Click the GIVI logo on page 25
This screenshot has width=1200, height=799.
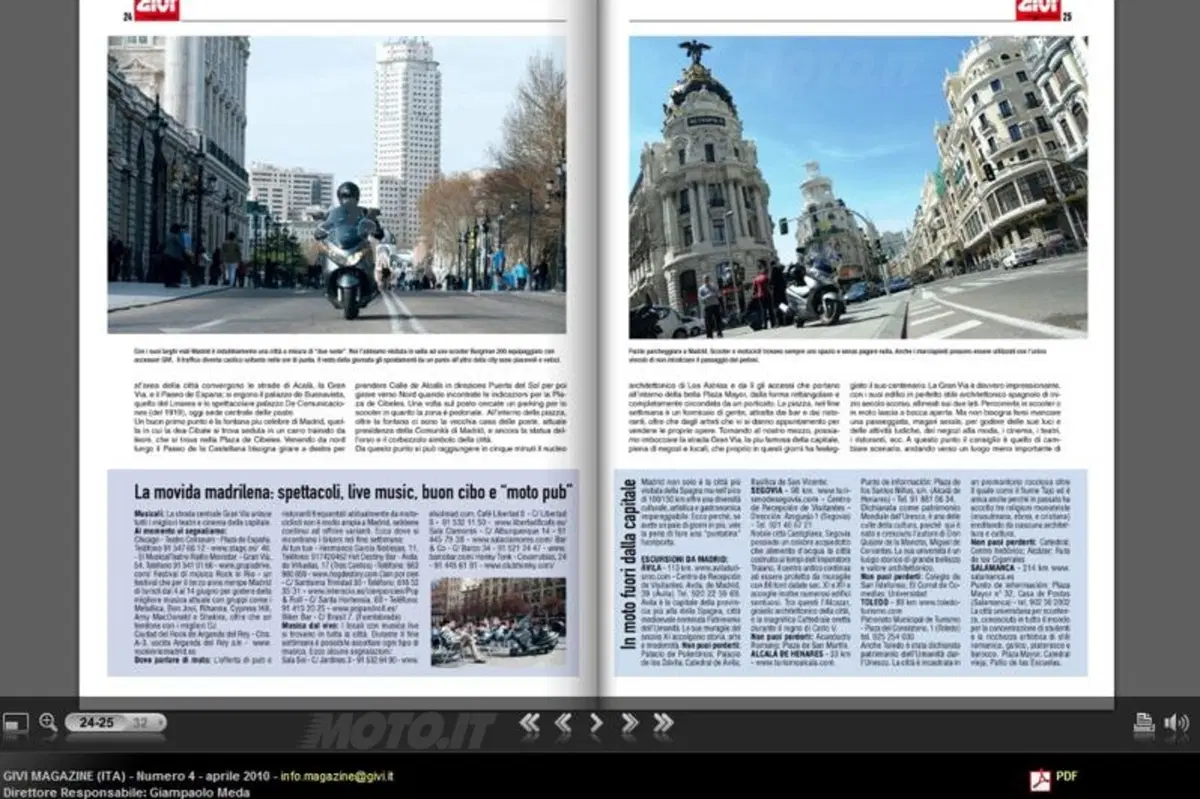[x=1039, y=9]
